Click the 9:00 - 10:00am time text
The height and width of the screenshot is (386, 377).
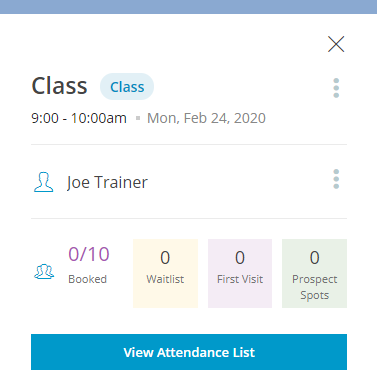(79, 118)
